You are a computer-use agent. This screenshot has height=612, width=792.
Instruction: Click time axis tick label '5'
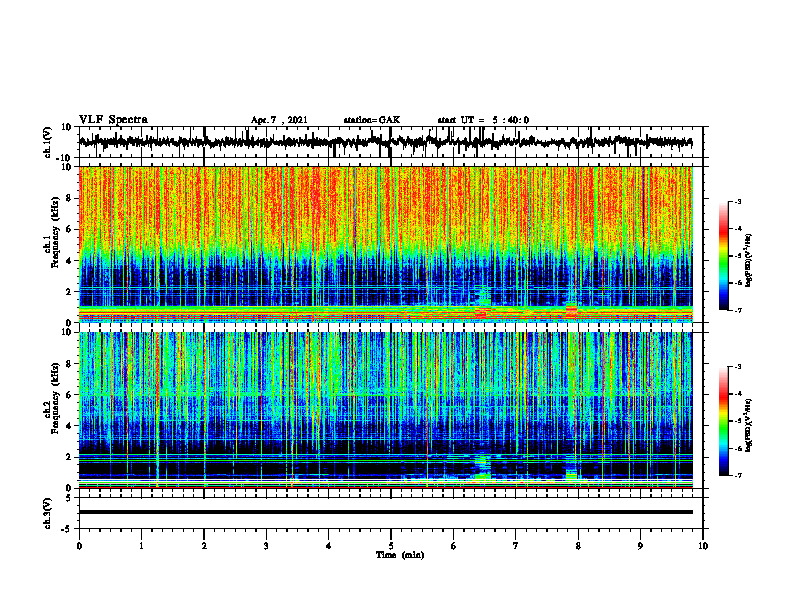[391, 546]
